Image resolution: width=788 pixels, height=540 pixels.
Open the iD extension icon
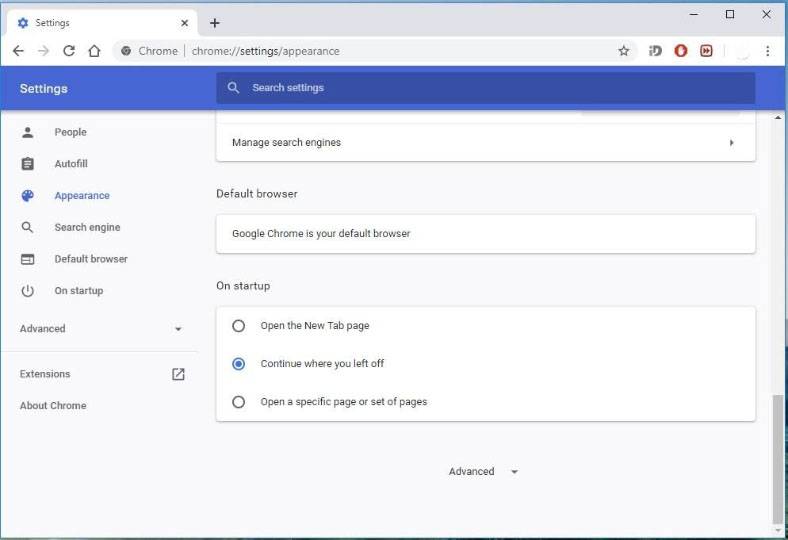pos(655,51)
